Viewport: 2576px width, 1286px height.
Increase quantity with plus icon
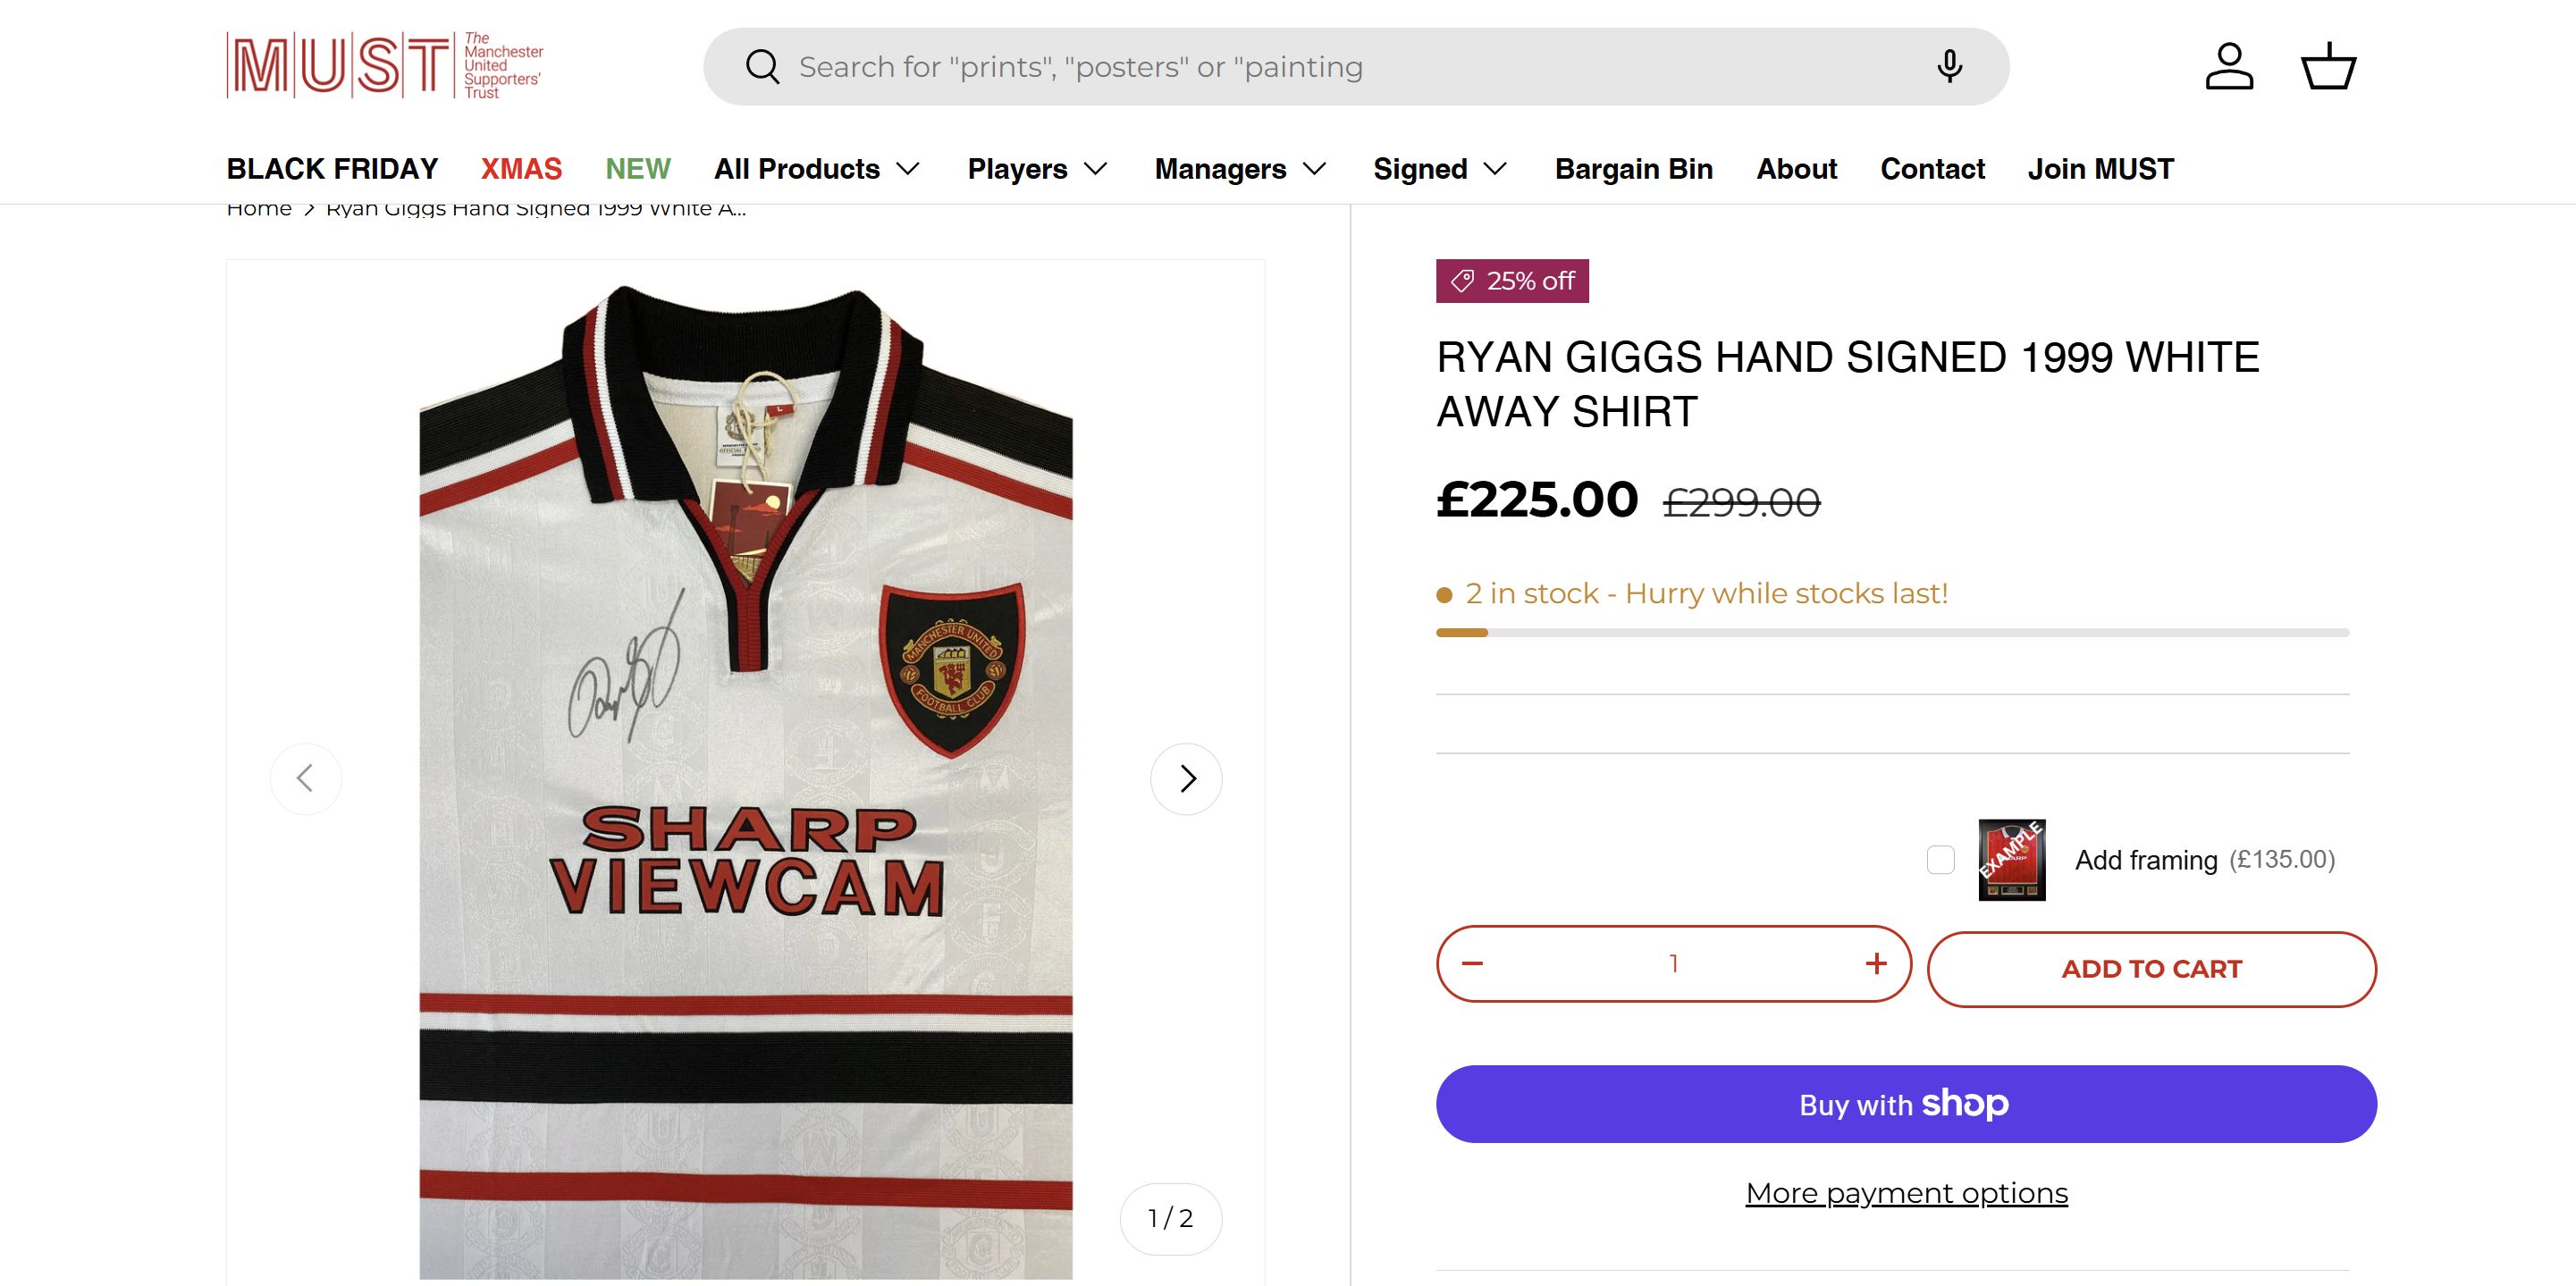tap(1875, 964)
